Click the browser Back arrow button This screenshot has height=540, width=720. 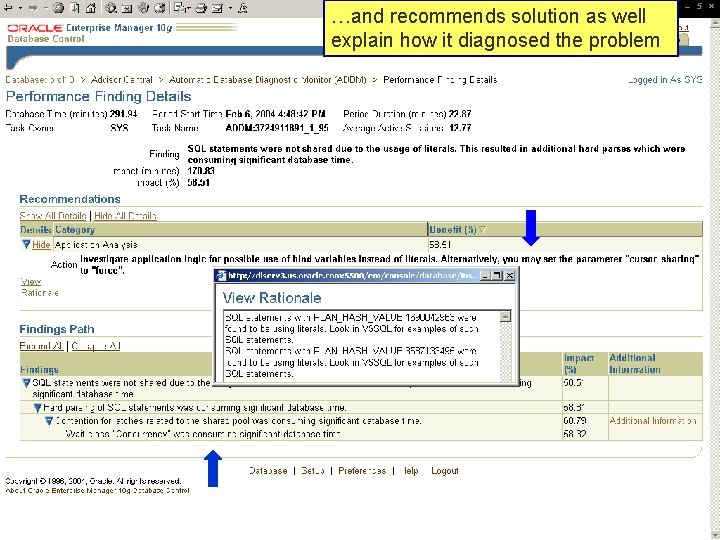point(9,8)
